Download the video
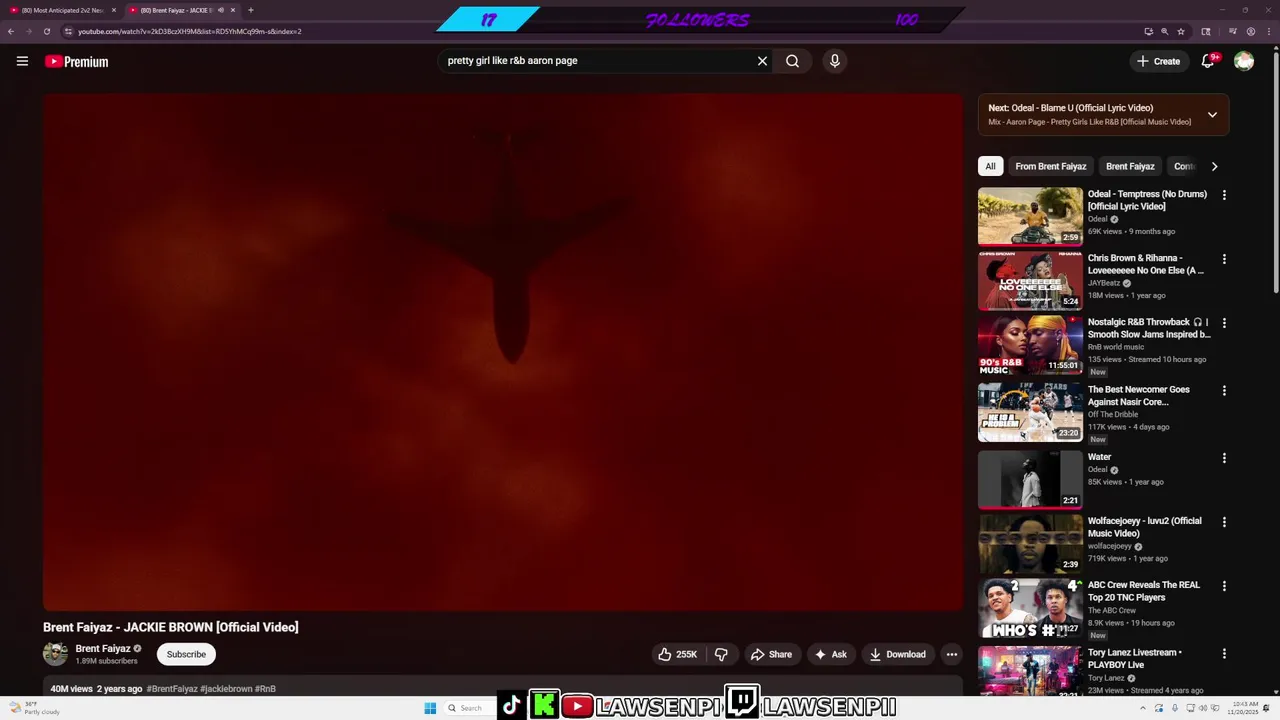 pyautogui.click(x=897, y=654)
